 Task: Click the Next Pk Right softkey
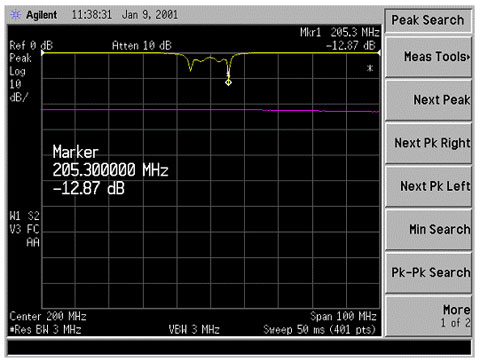(x=428, y=143)
